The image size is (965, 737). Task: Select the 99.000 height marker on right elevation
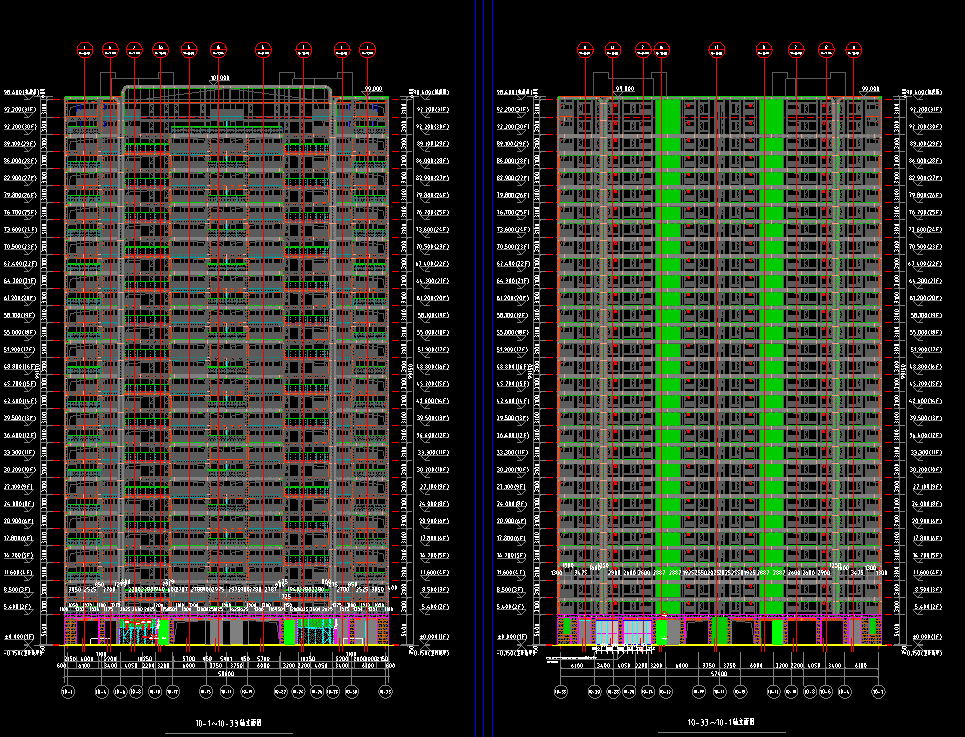[x=868, y=89]
